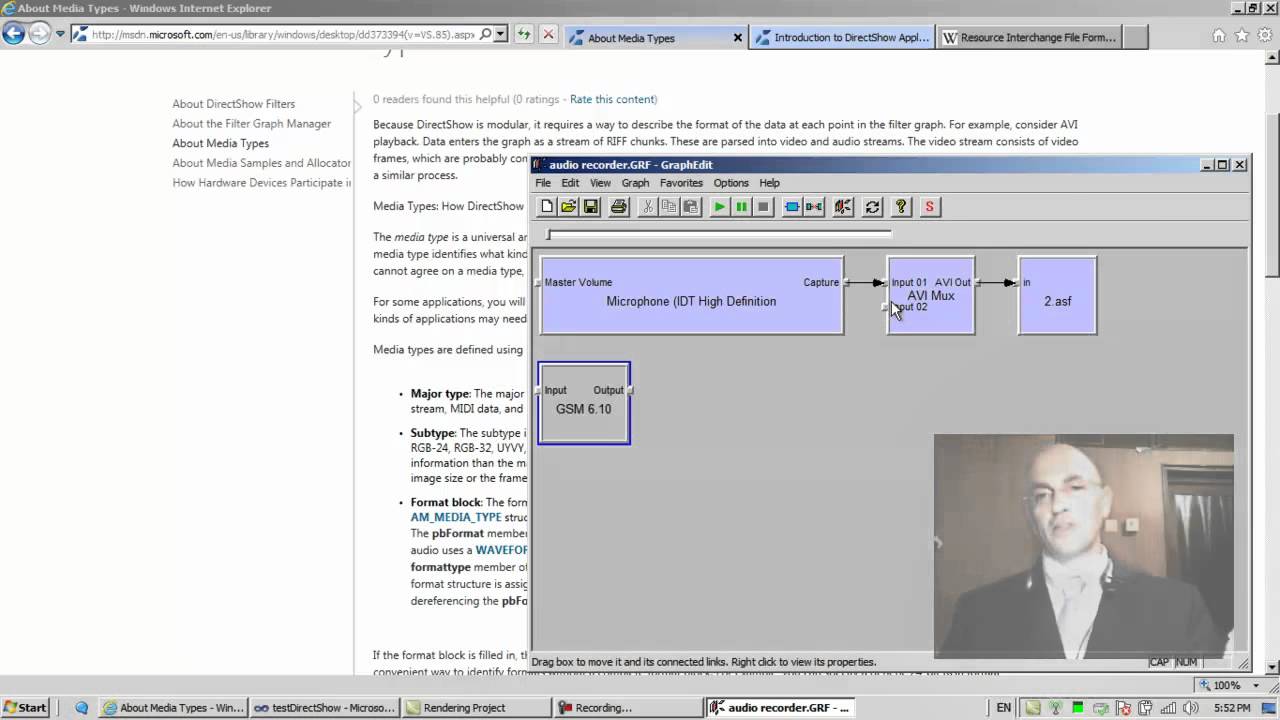Save the graph with the floppy disk icon

click(590, 207)
